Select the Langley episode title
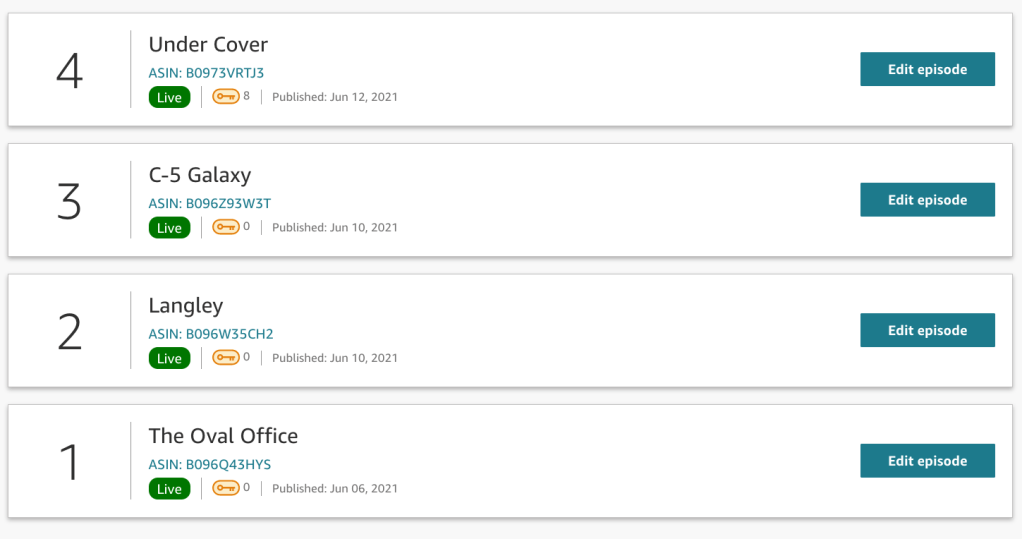 (x=186, y=306)
